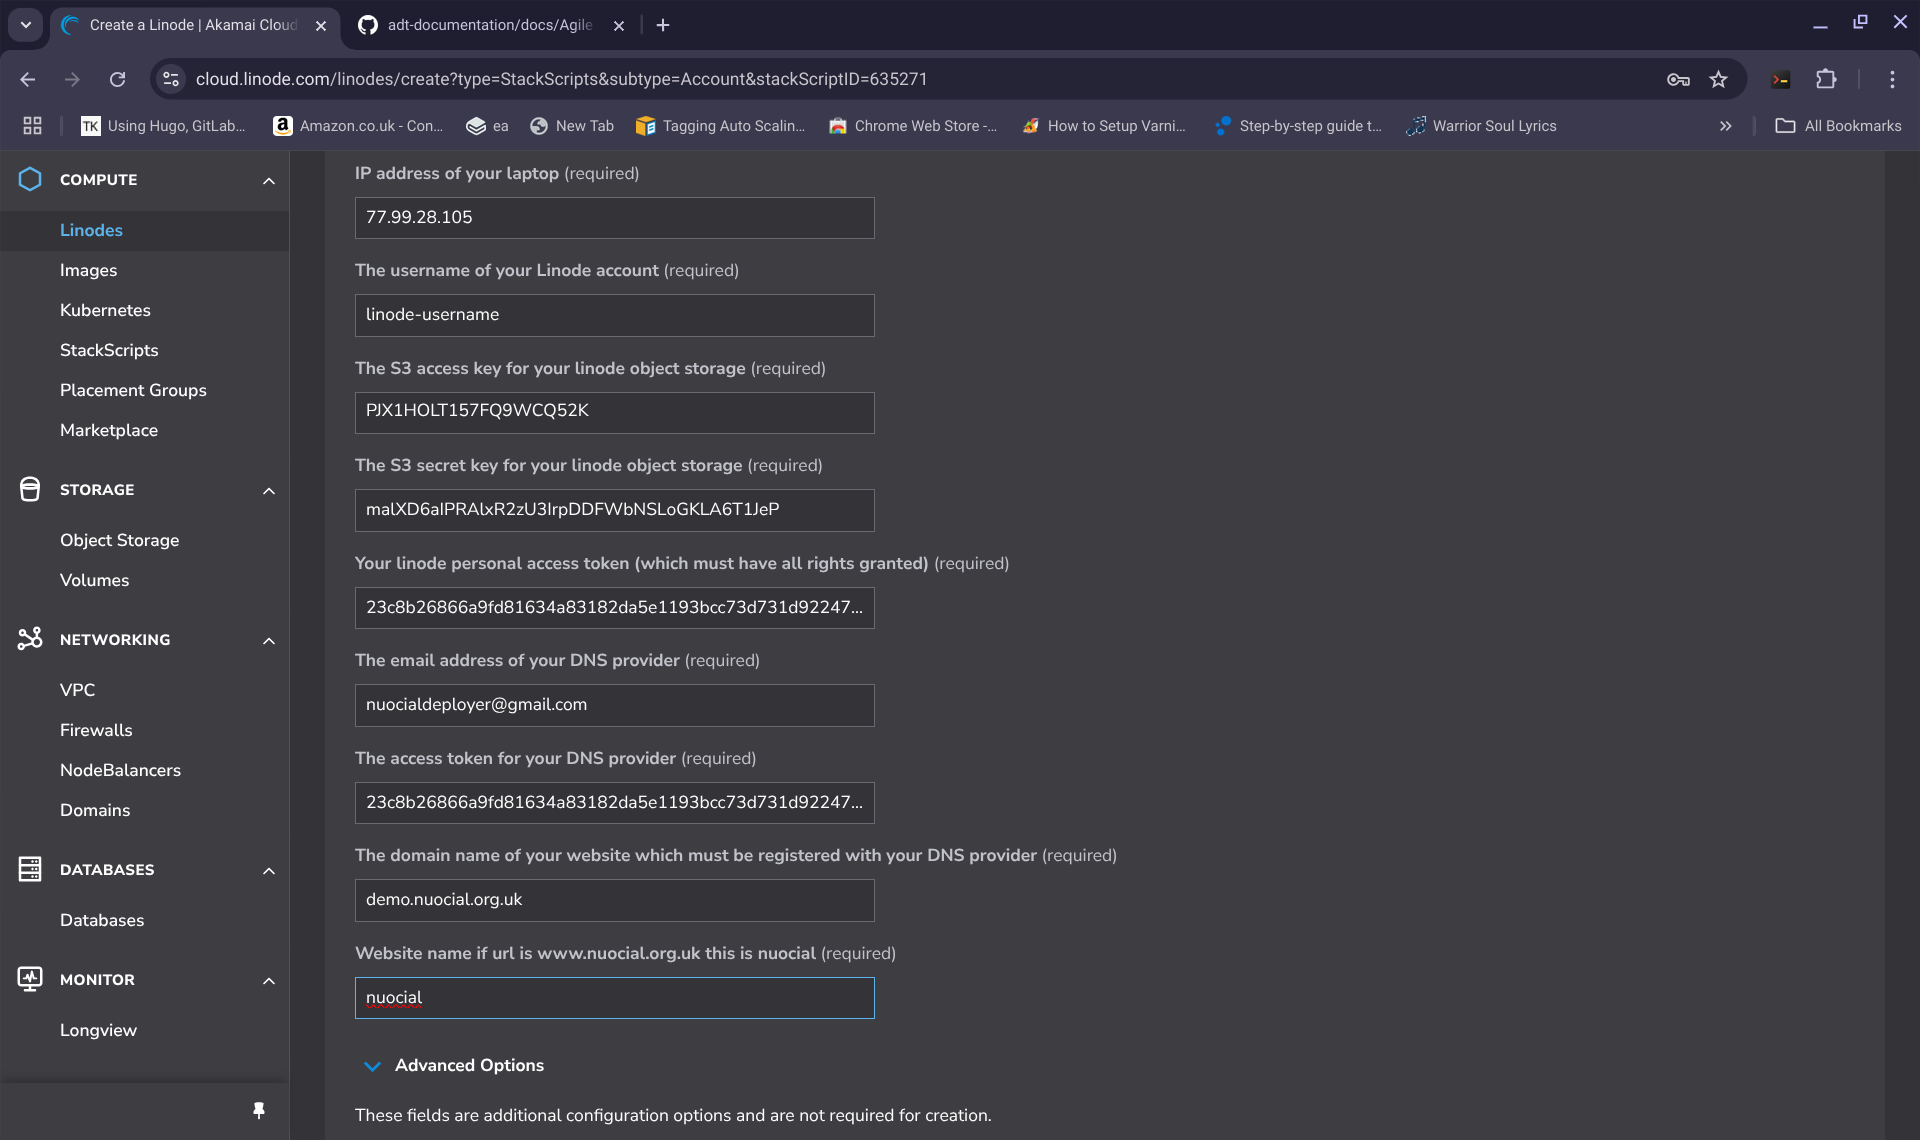The width and height of the screenshot is (1920, 1140).
Task: Collapse the Storage section chevron
Action: click(x=268, y=491)
